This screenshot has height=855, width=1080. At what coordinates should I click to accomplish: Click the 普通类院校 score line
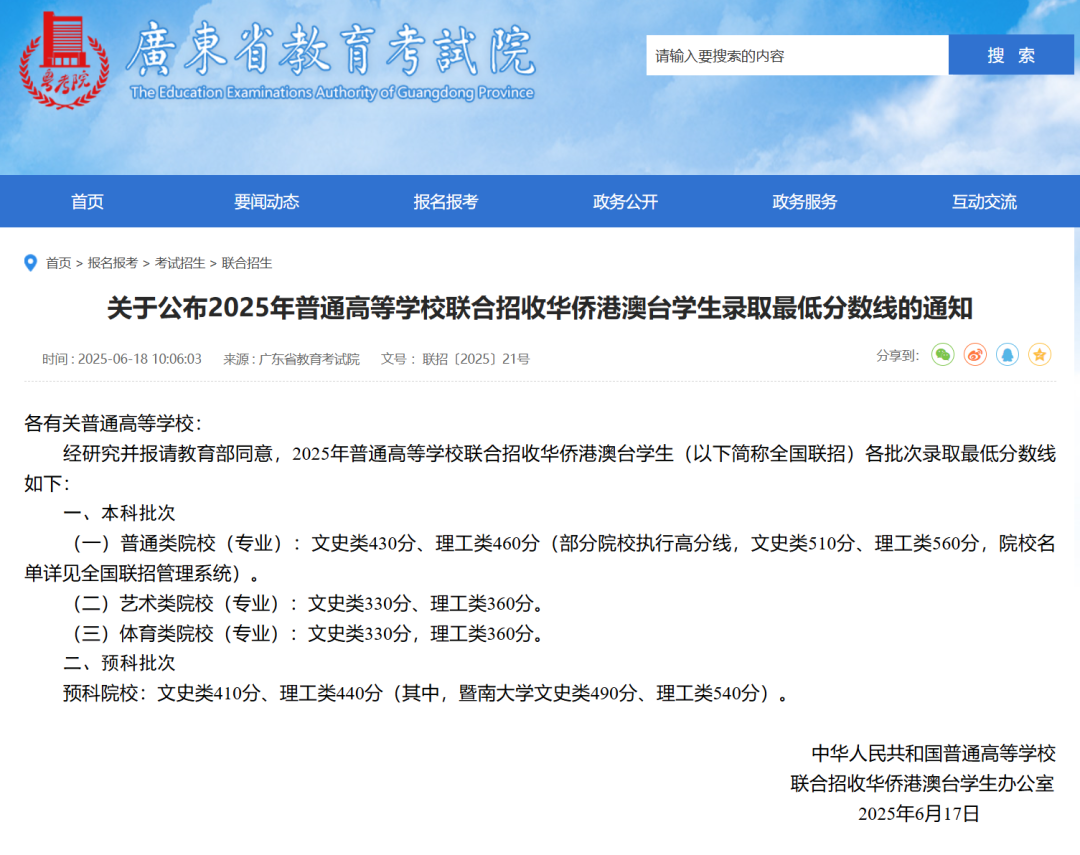tap(539, 558)
